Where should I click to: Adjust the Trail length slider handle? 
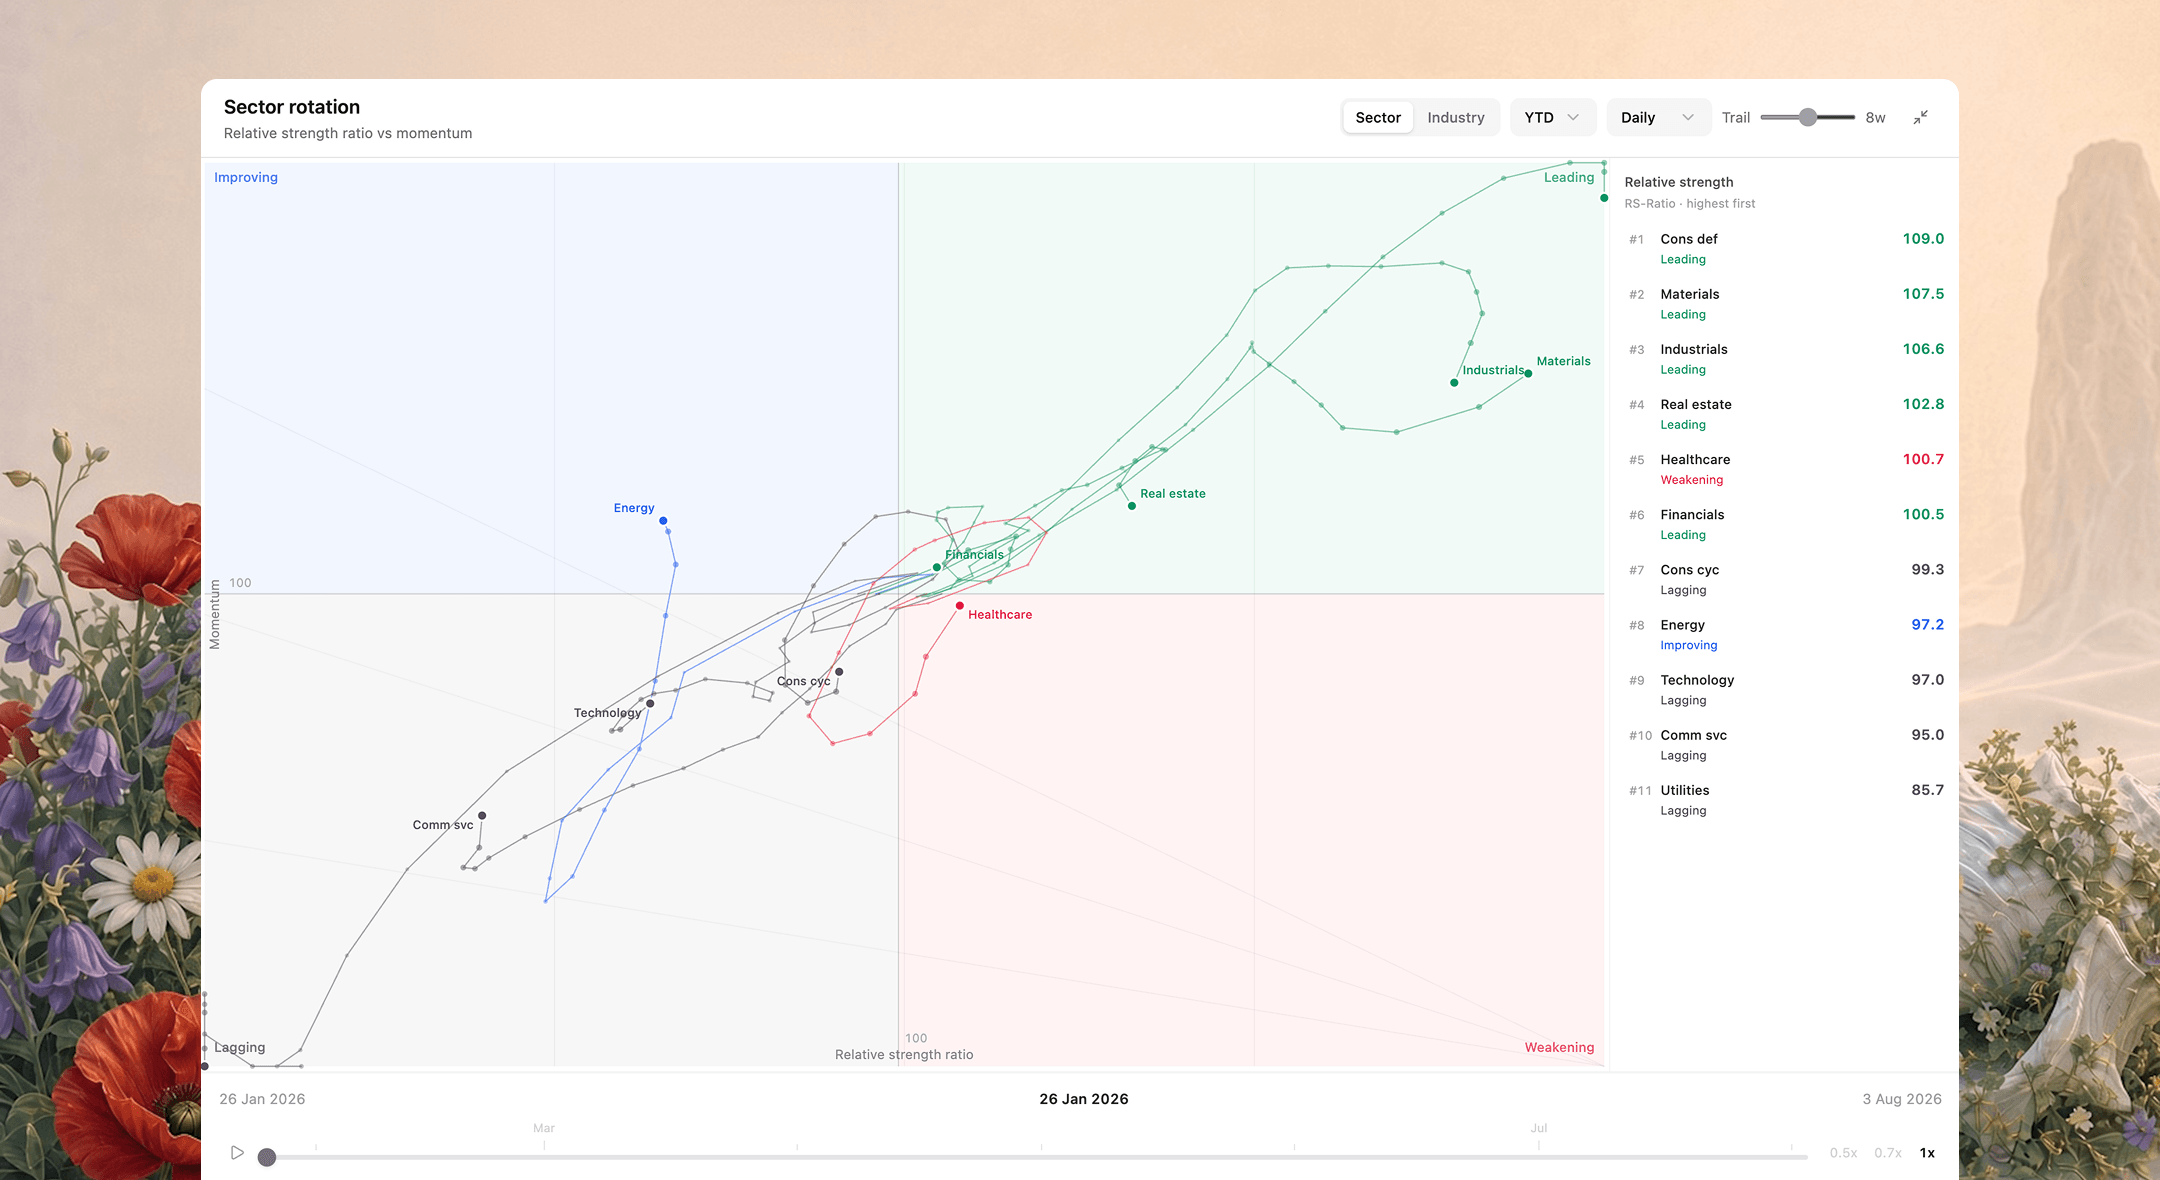tap(1807, 118)
